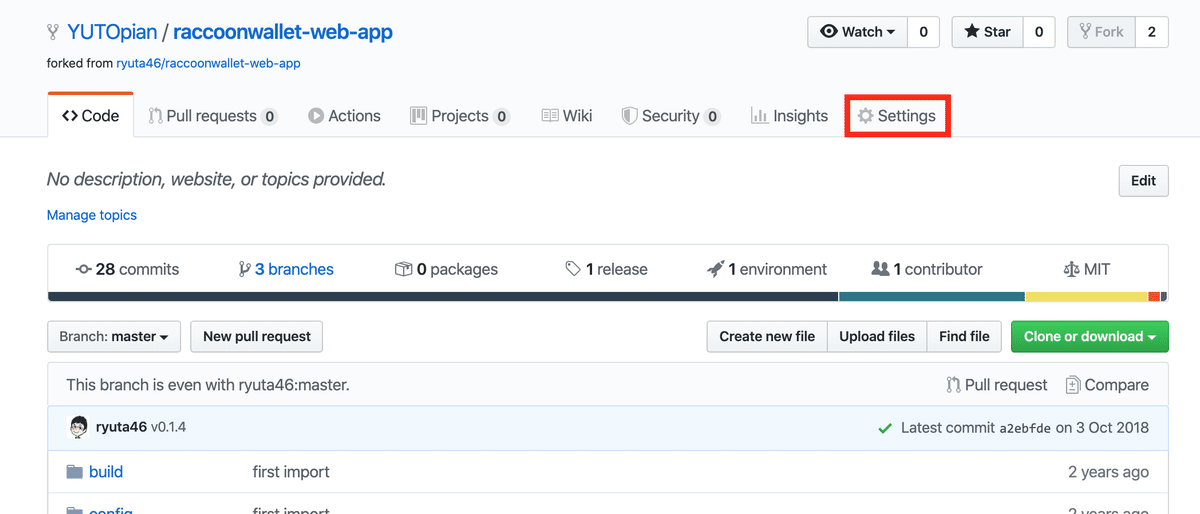Click the Wiki book icon
This screenshot has height=514, width=1200.
click(x=549, y=116)
